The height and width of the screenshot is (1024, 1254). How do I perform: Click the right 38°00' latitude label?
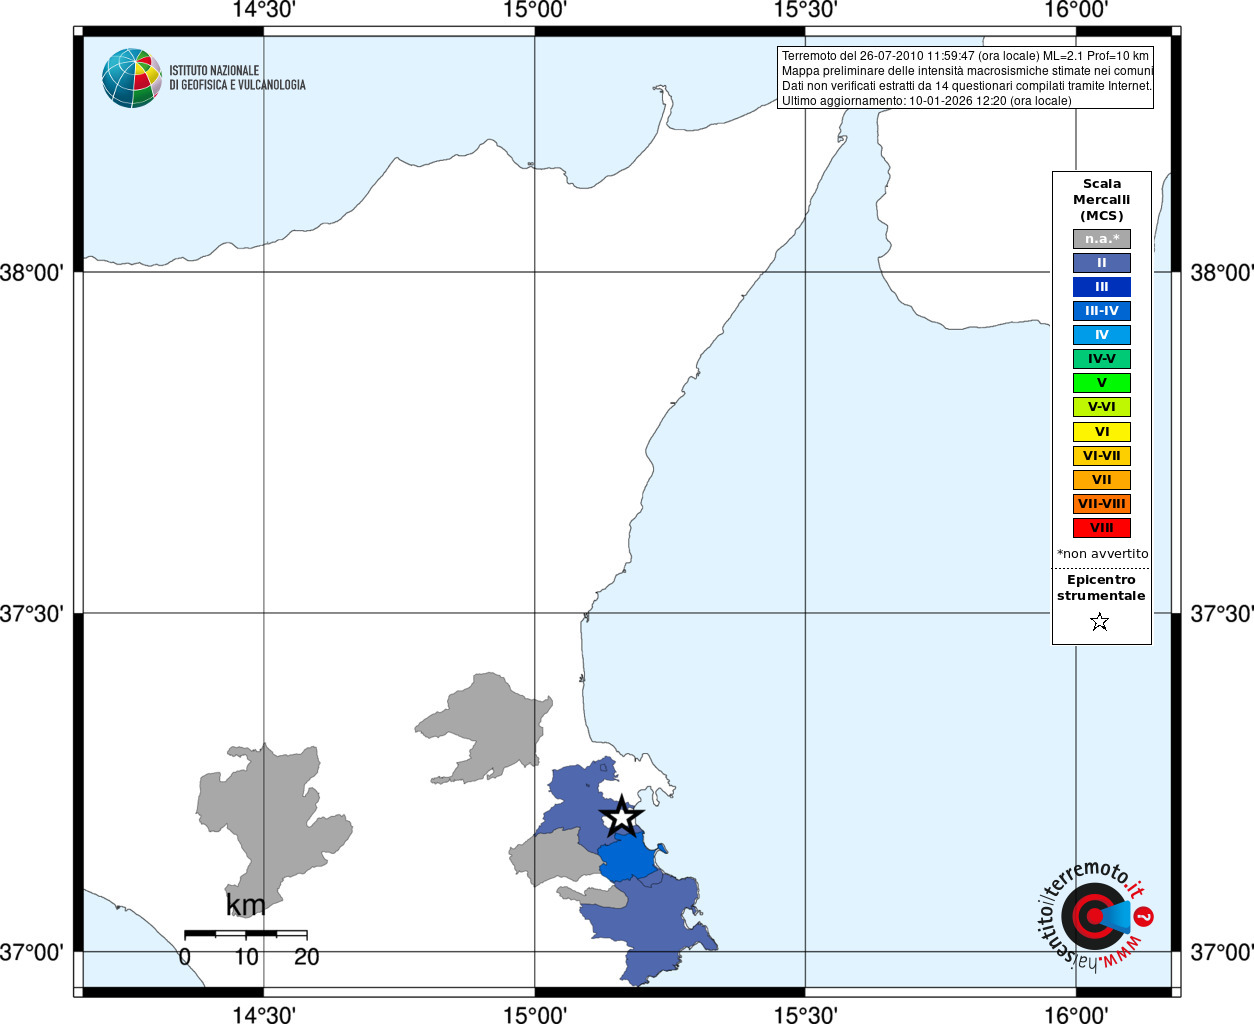[1222, 272]
